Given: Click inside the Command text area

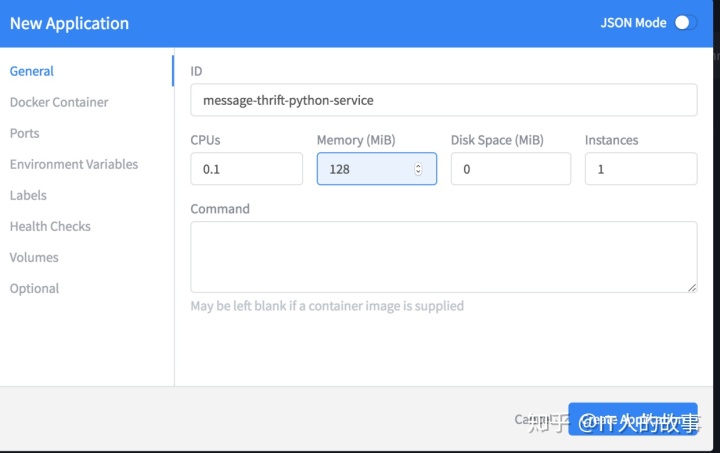Looking at the screenshot, I should (444, 257).
